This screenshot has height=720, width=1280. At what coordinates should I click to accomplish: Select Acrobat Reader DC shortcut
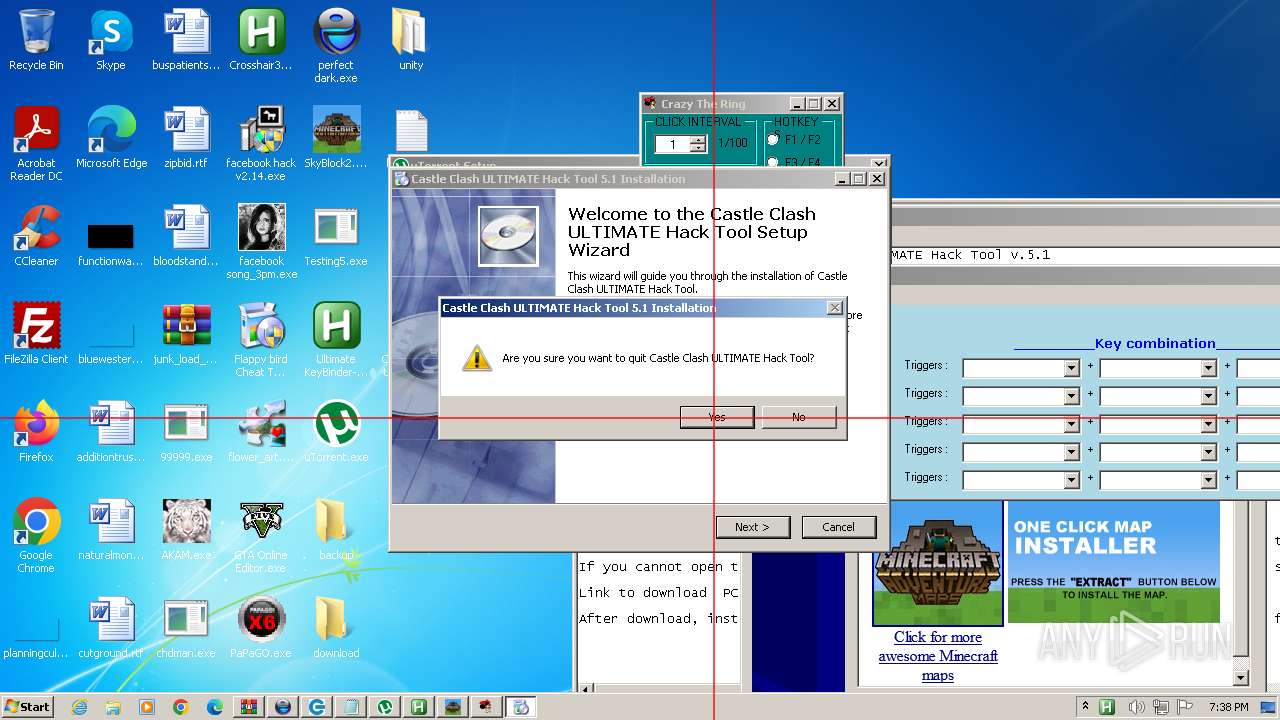(36, 144)
